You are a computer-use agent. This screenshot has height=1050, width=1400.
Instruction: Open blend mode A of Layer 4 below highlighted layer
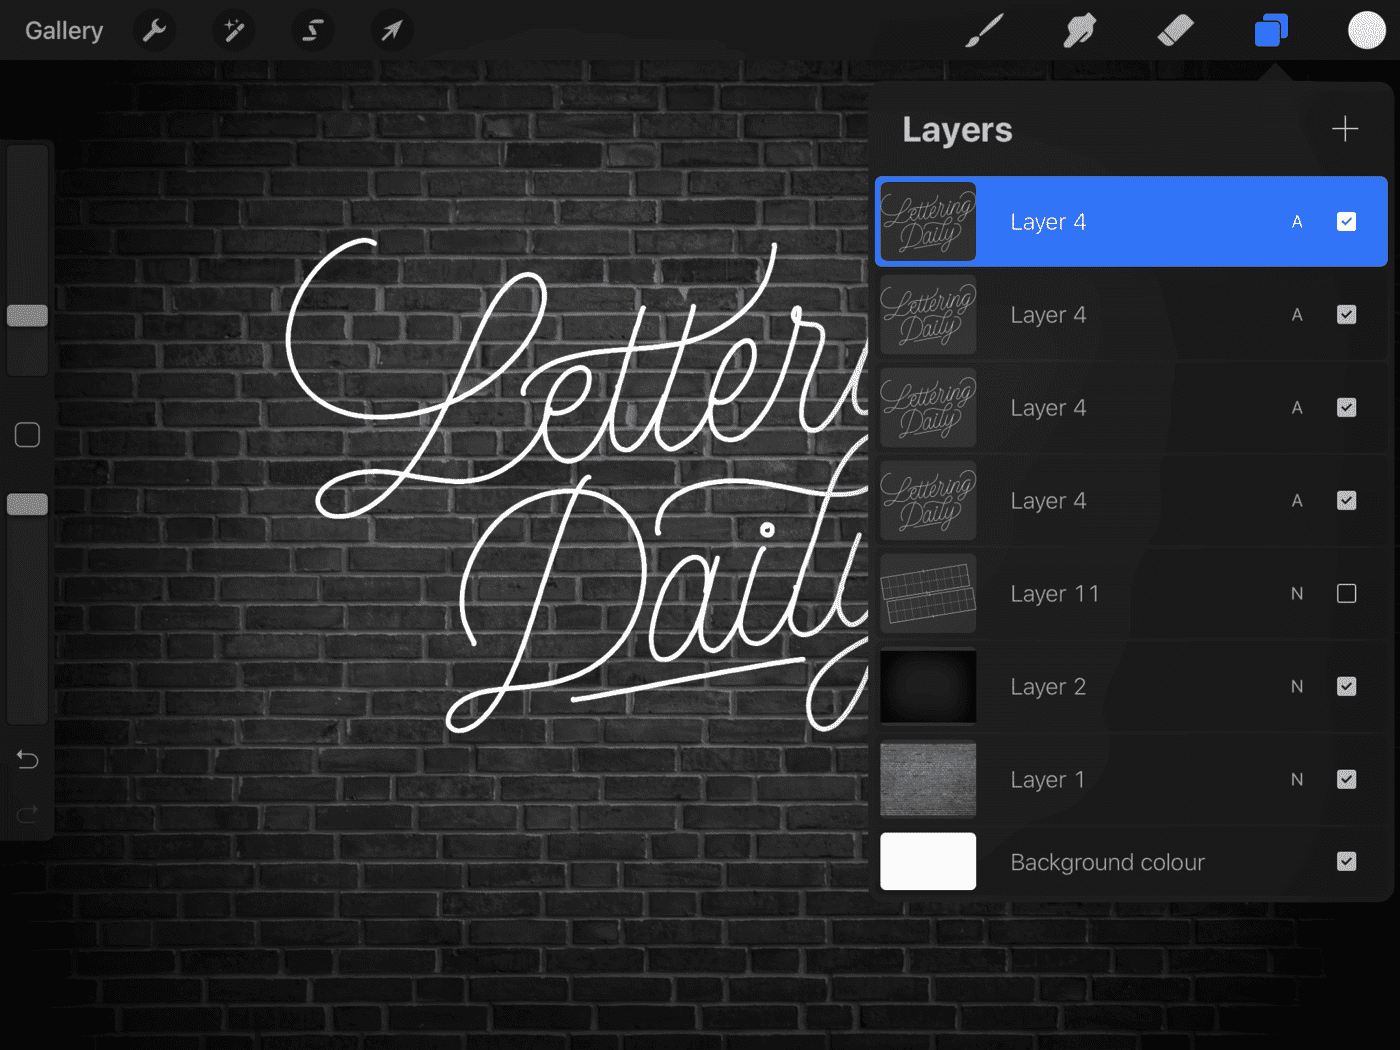(1297, 315)
